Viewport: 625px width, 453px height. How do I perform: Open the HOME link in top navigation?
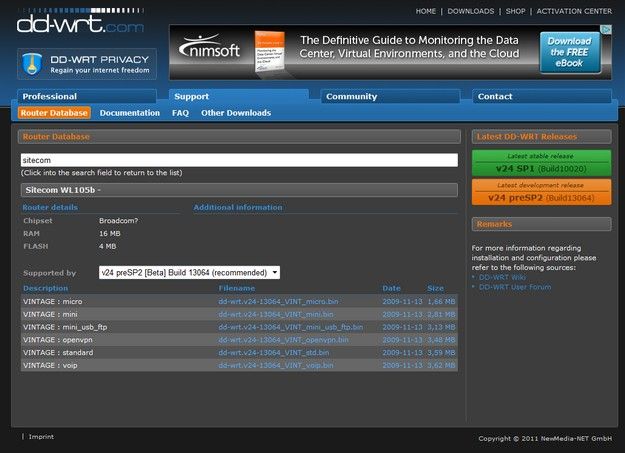click(426, 11)
